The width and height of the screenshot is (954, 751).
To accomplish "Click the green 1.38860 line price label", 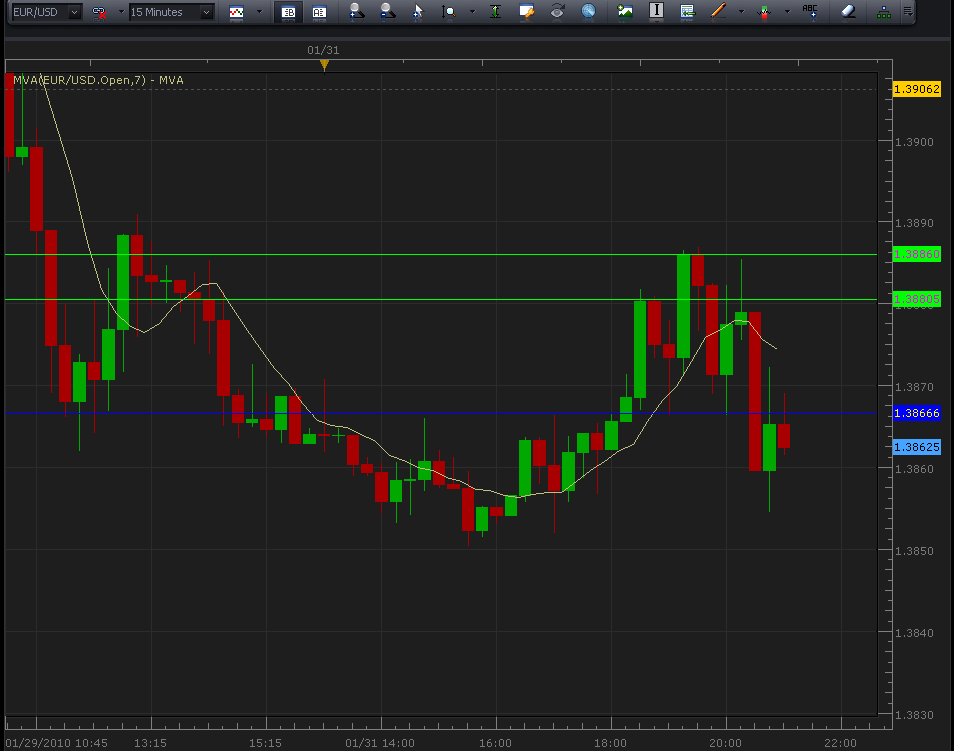I will point(917,254).
